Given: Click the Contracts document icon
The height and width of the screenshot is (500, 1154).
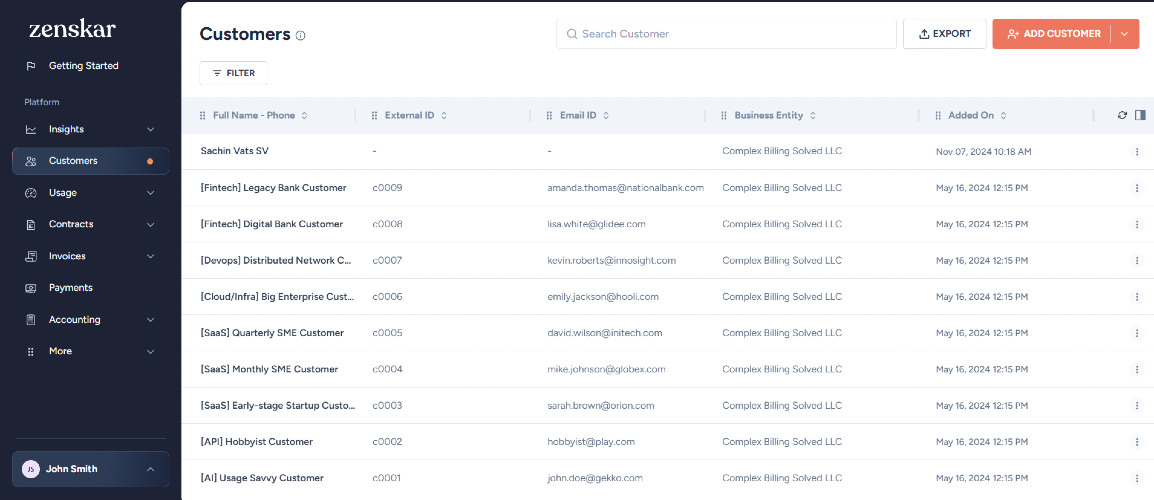Looking at the screenshot, I should 31,225.
